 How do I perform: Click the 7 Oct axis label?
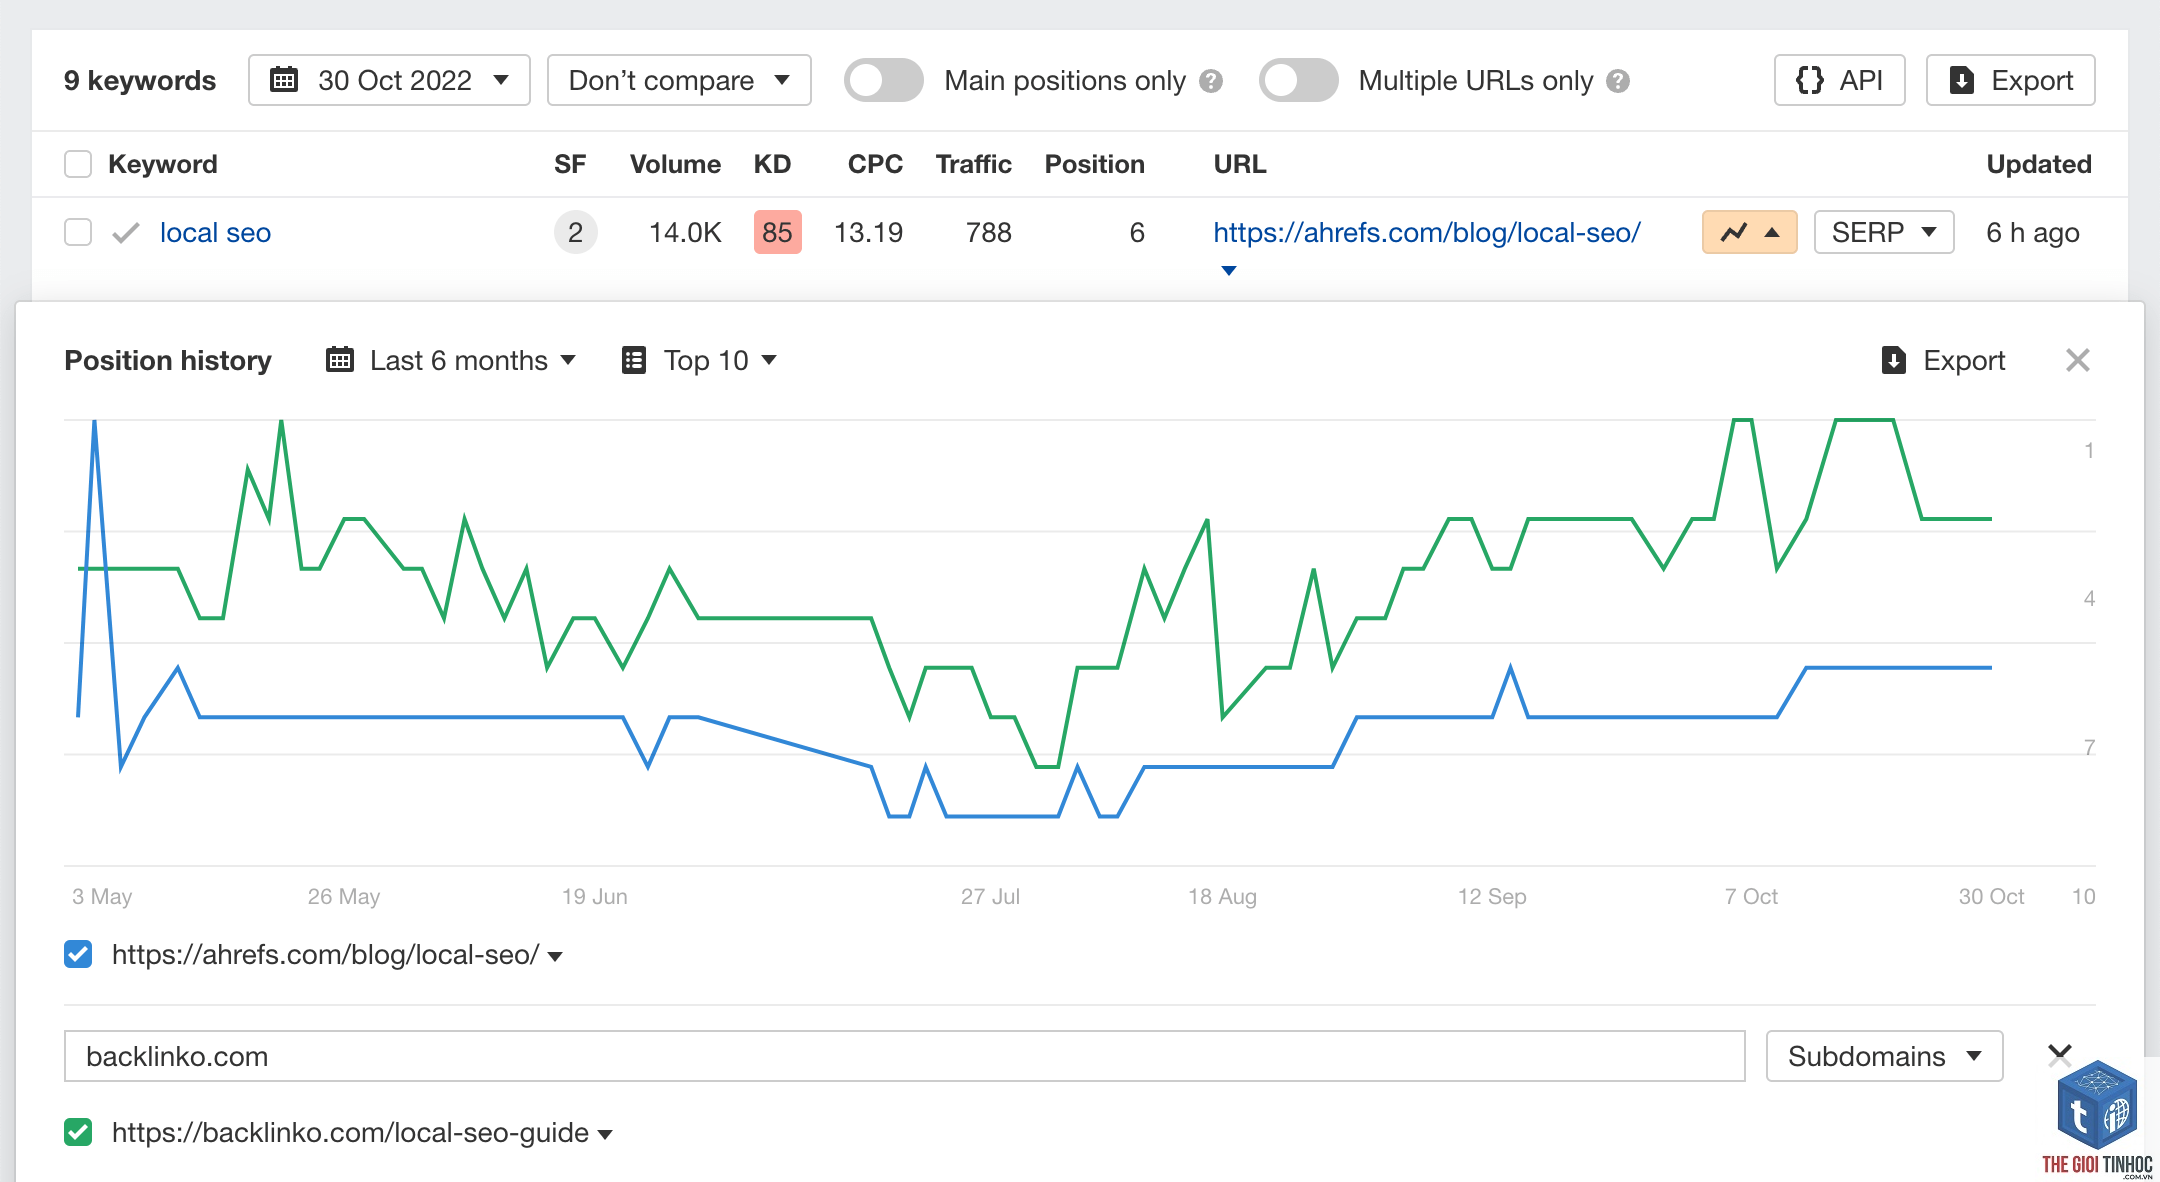[x=1751, y=896]
